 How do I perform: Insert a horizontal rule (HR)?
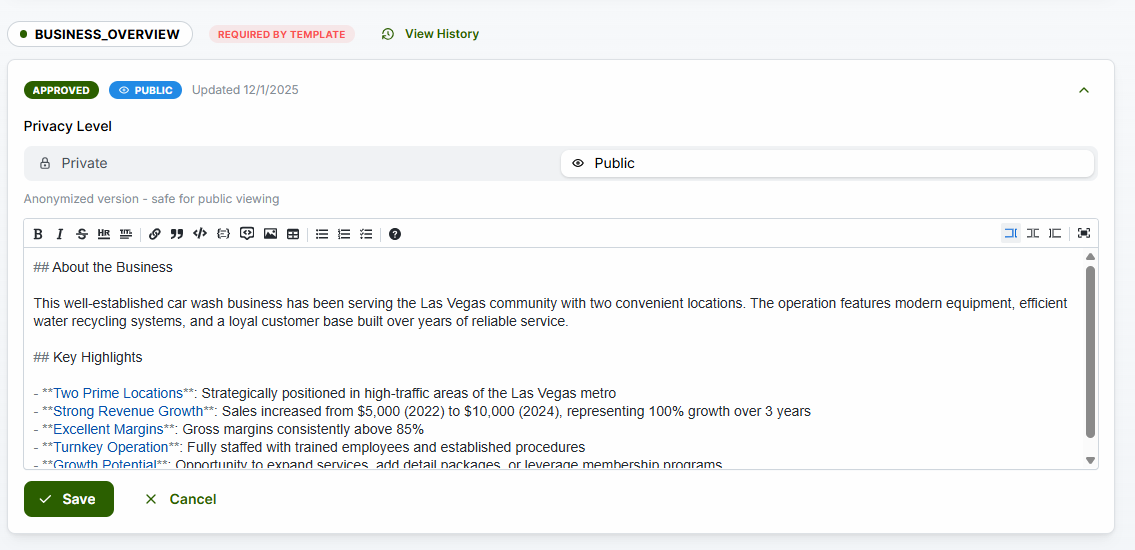[104, 234]
